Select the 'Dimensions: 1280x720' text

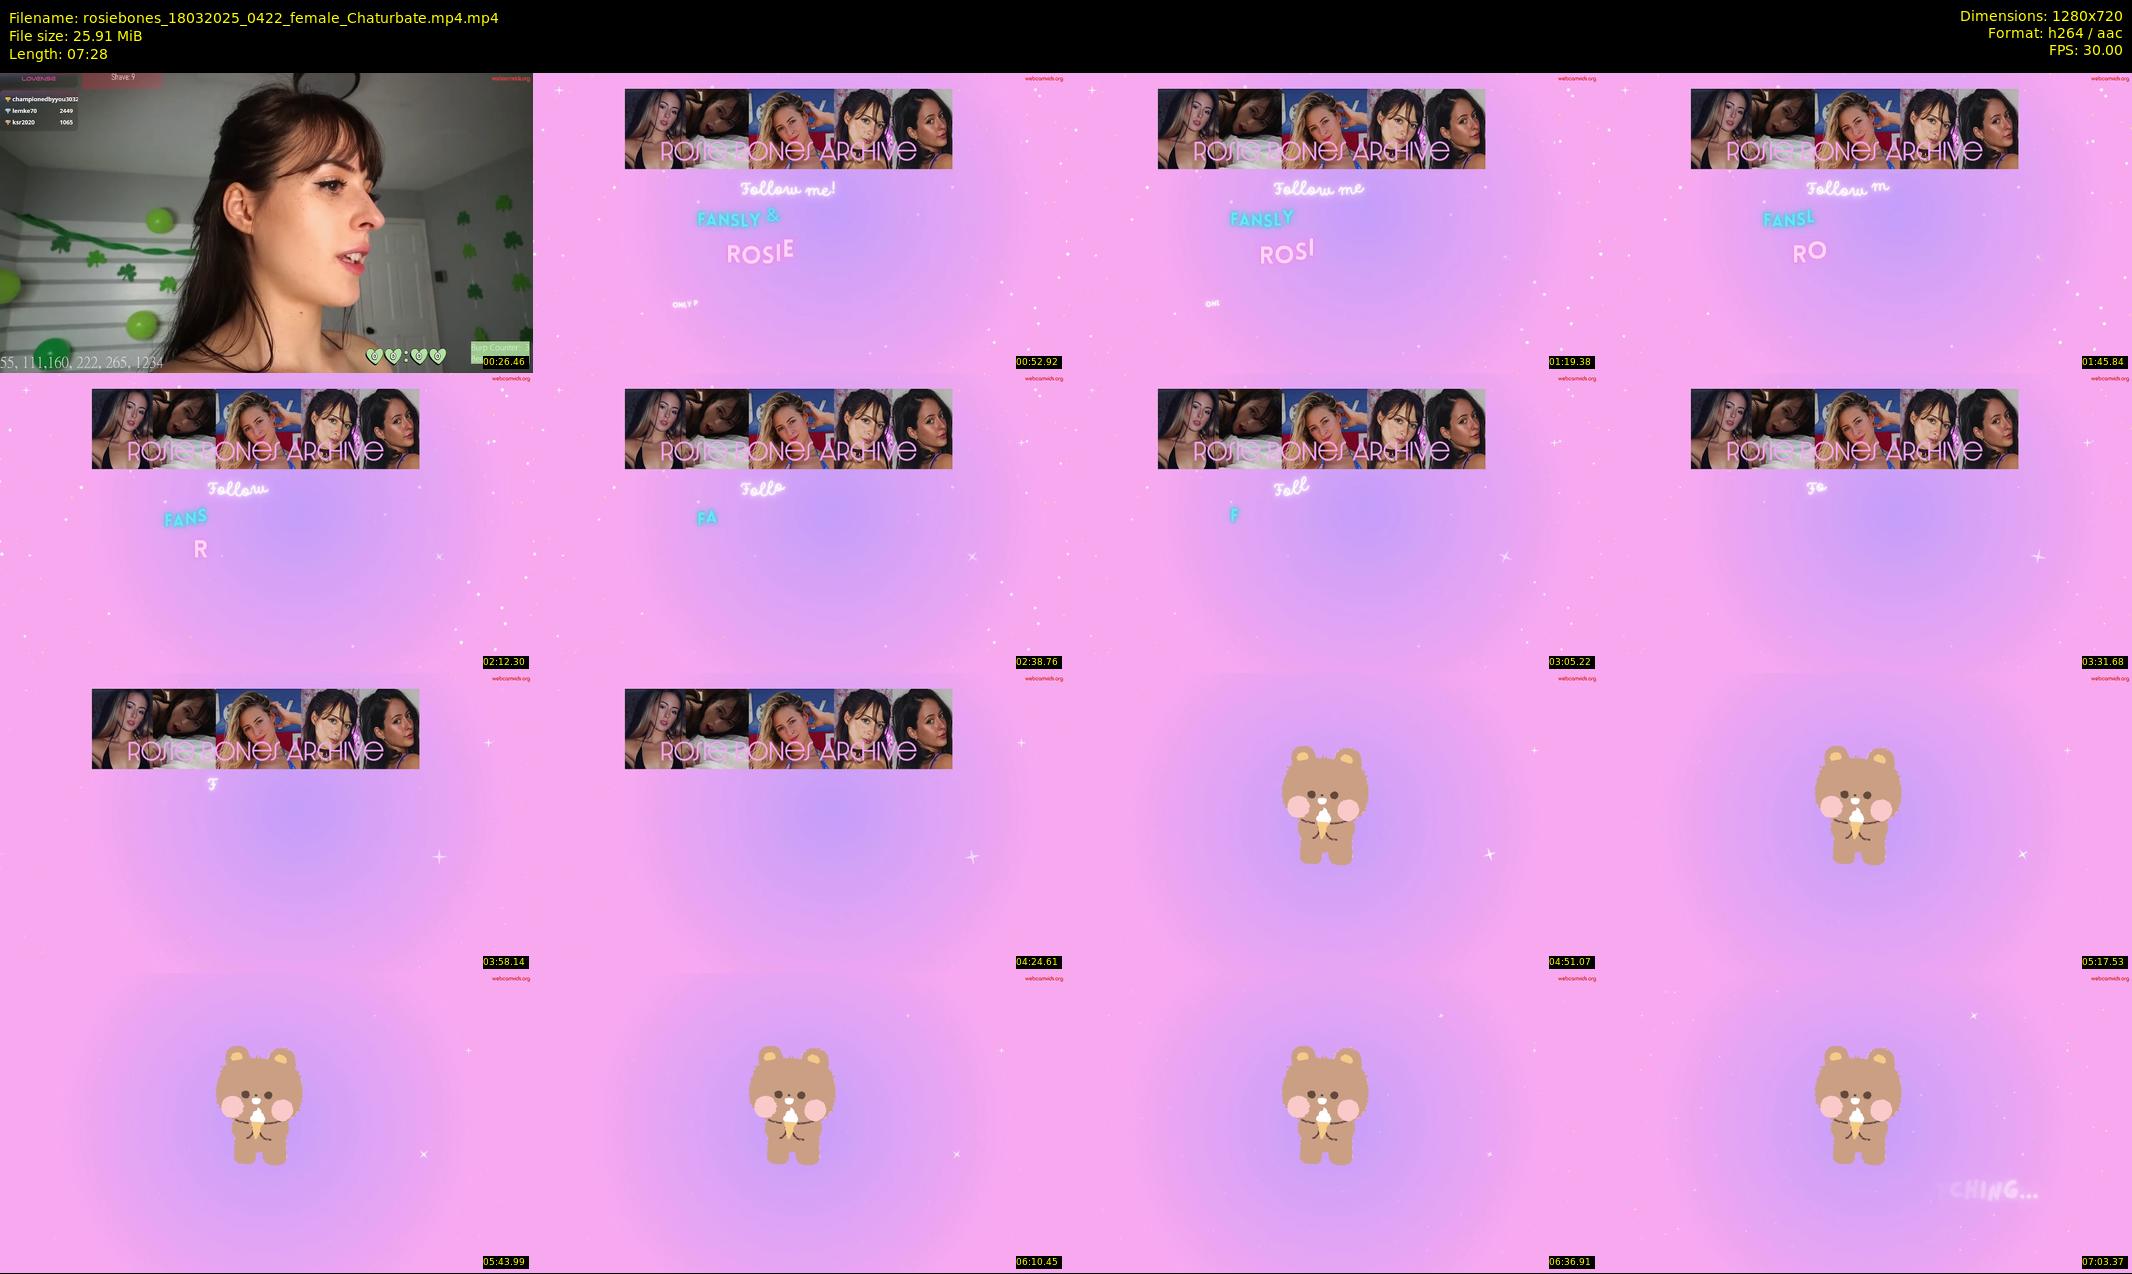click(2041, 16)
